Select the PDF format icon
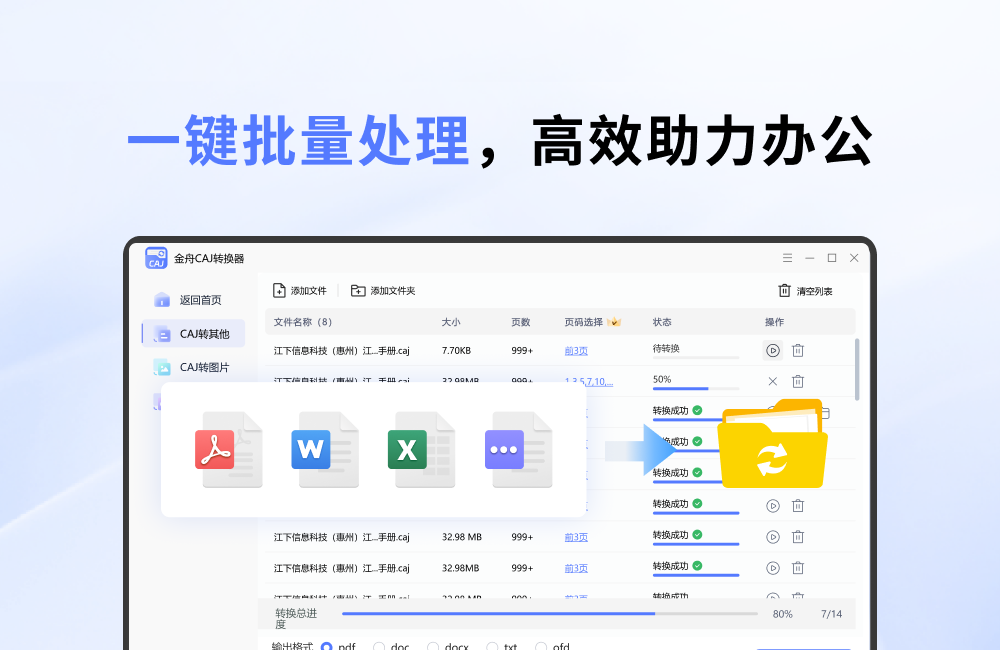Image resolution: width=1000 pixels, height=650 pixels. point(229,449)
